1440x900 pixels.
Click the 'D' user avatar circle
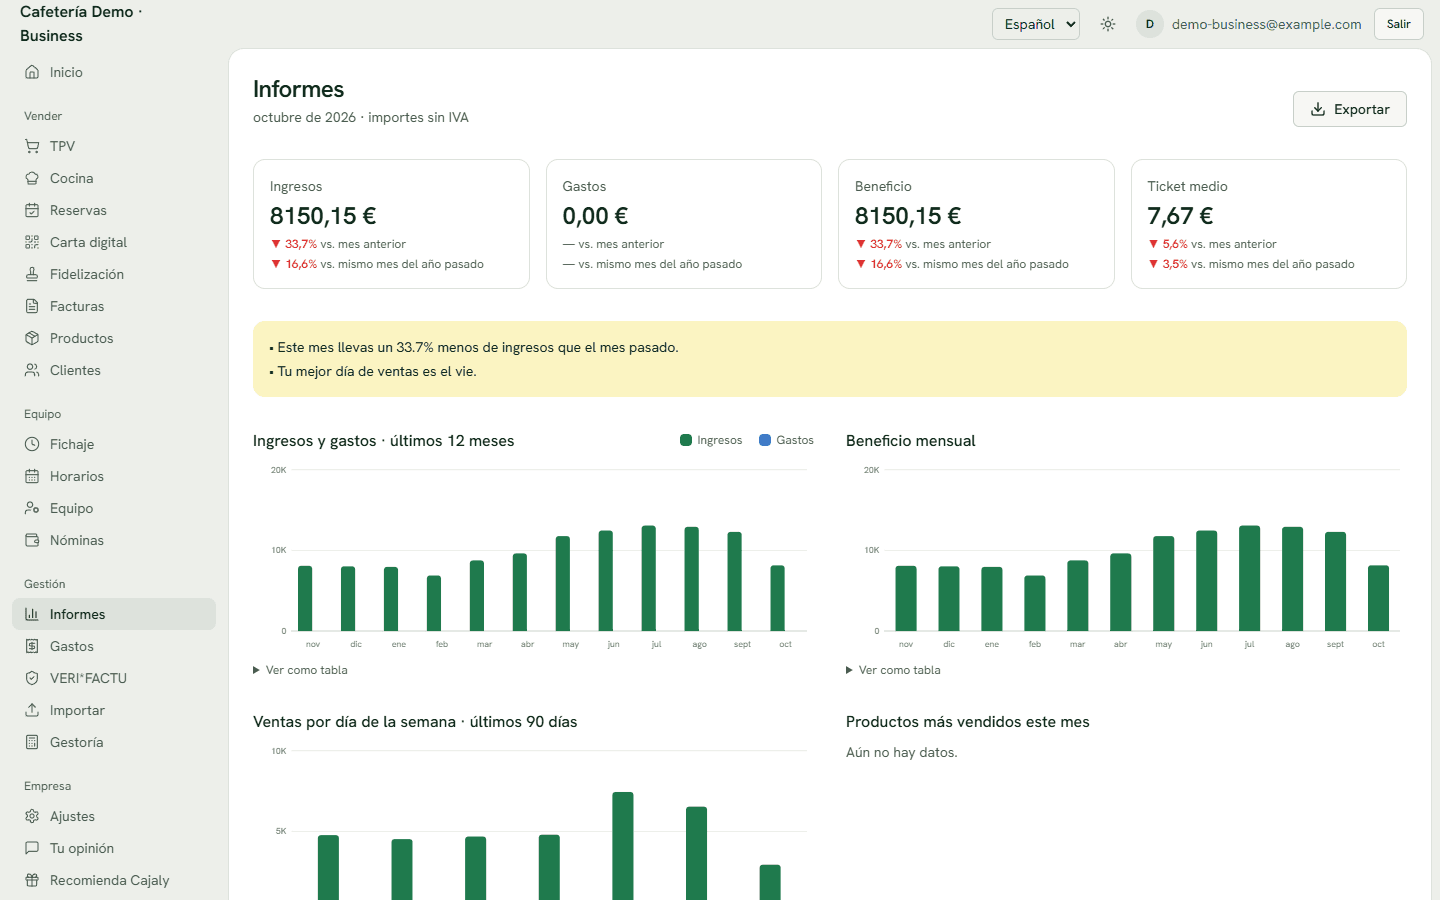point(1150,24)
